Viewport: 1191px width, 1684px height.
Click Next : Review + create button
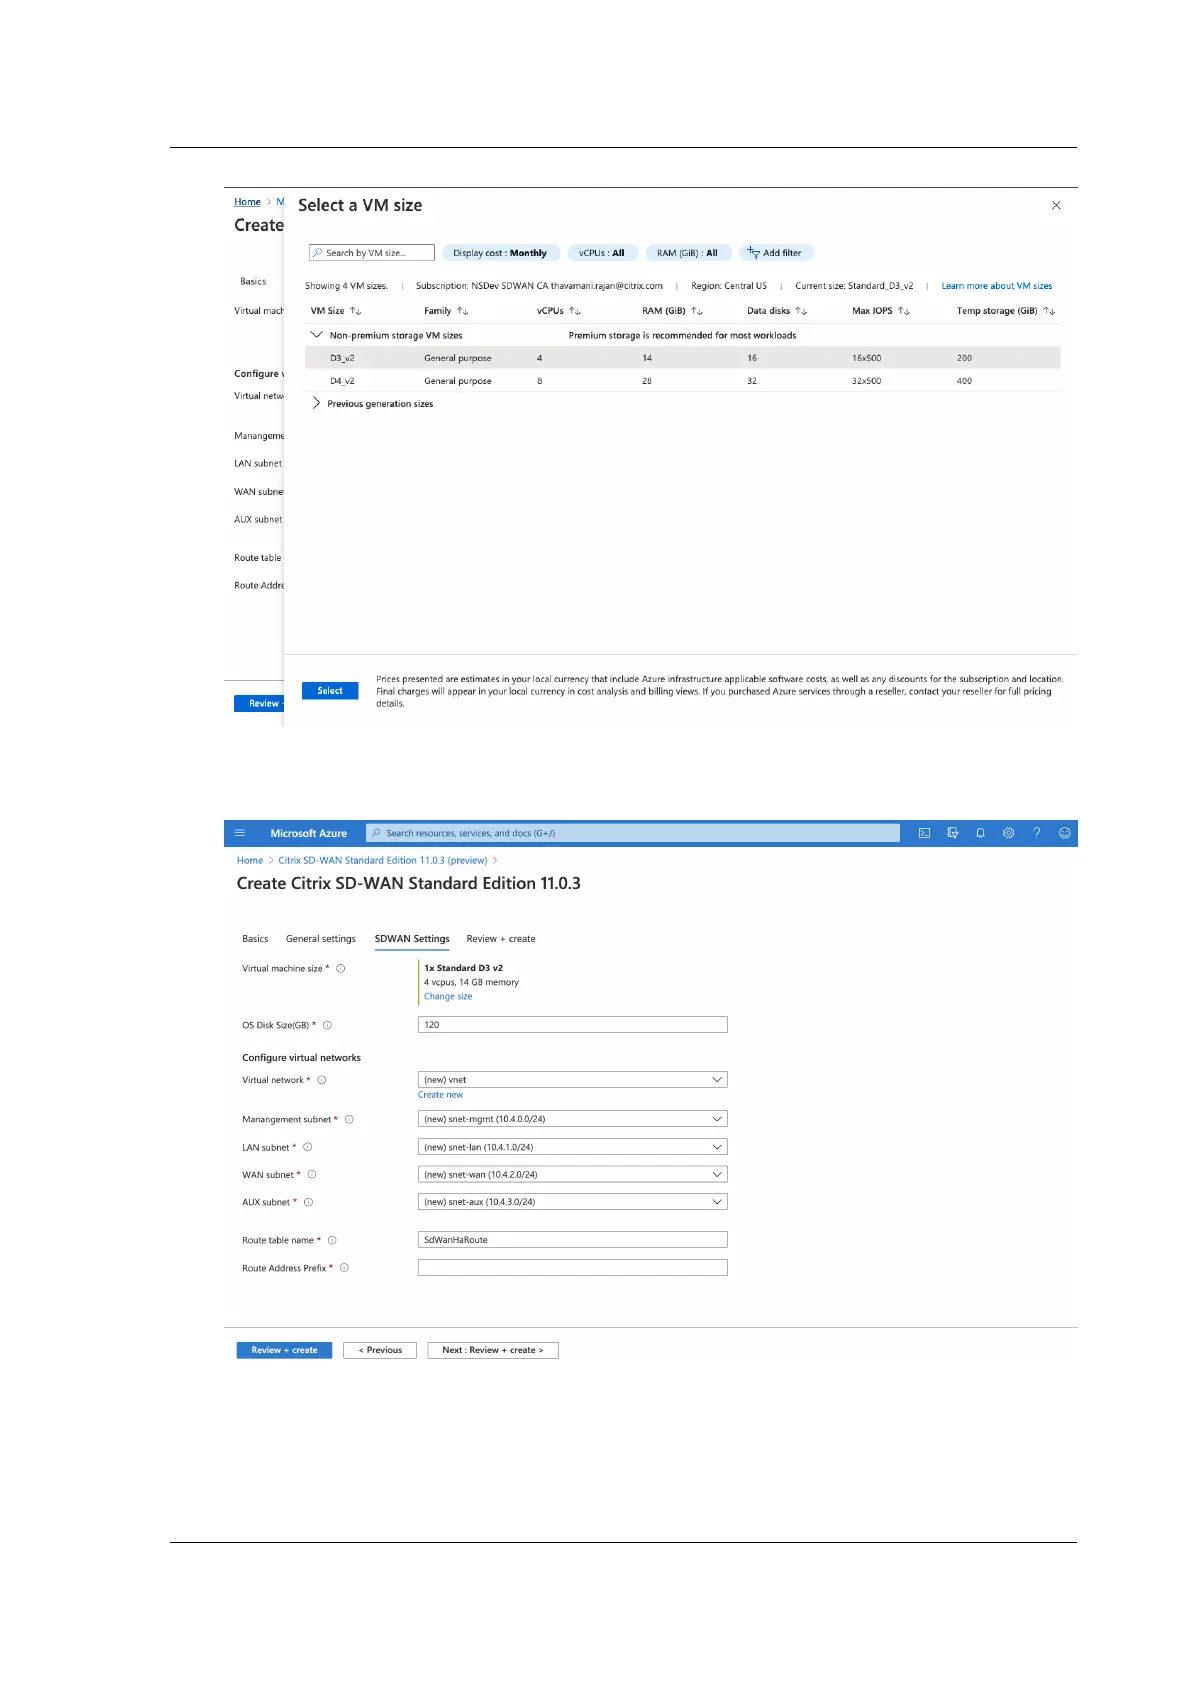493,1350
